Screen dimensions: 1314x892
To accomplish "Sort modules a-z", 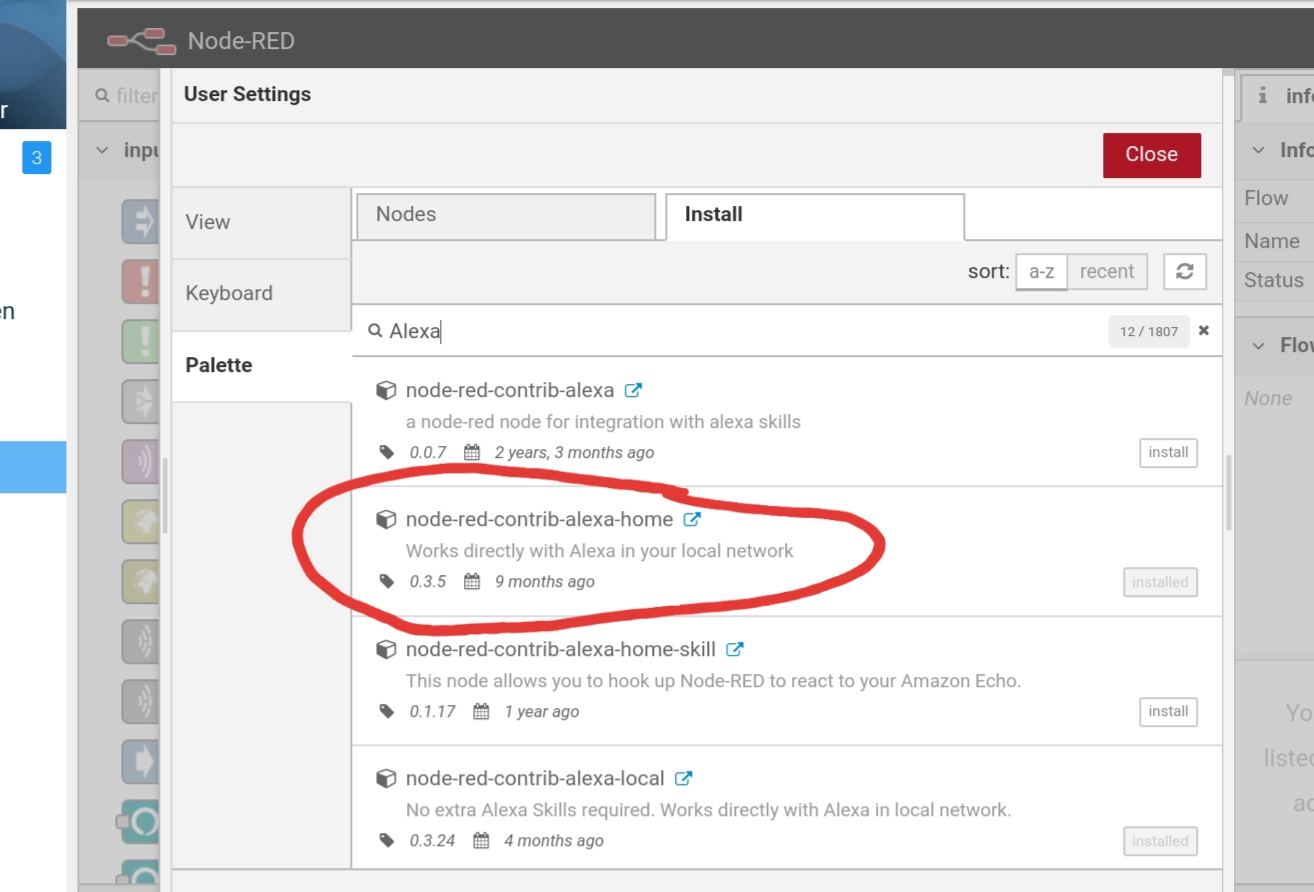I will pyautogui.click(x=1041, y=271).
